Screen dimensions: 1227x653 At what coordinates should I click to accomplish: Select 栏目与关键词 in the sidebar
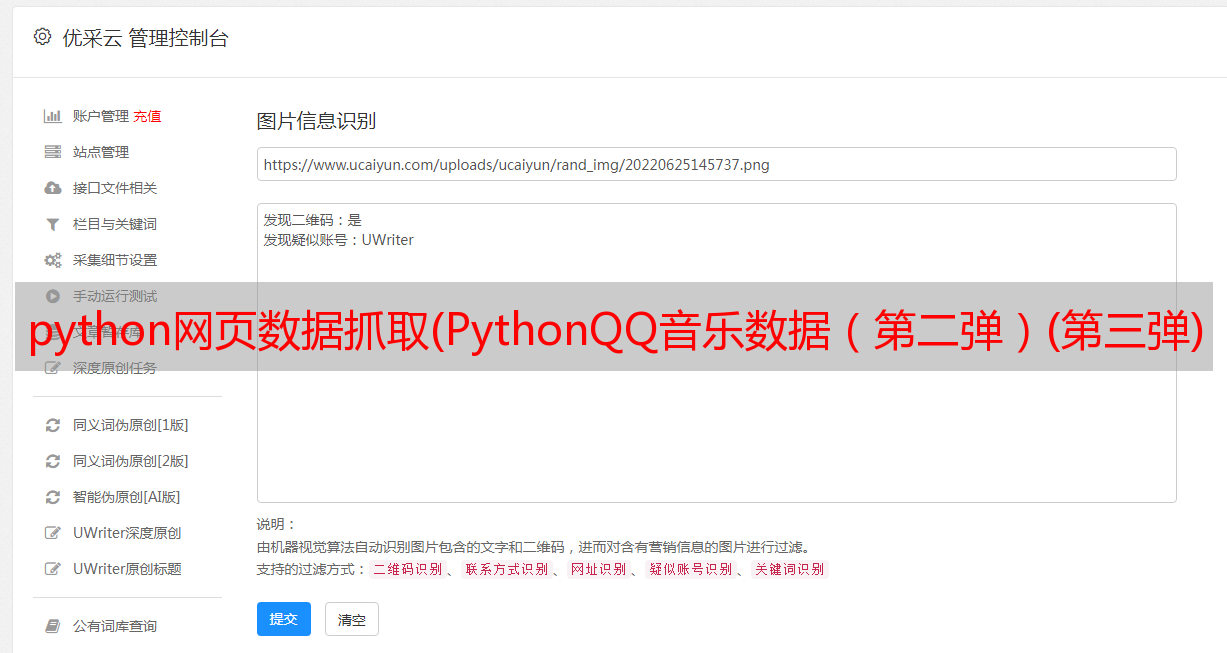click(117, 224)
